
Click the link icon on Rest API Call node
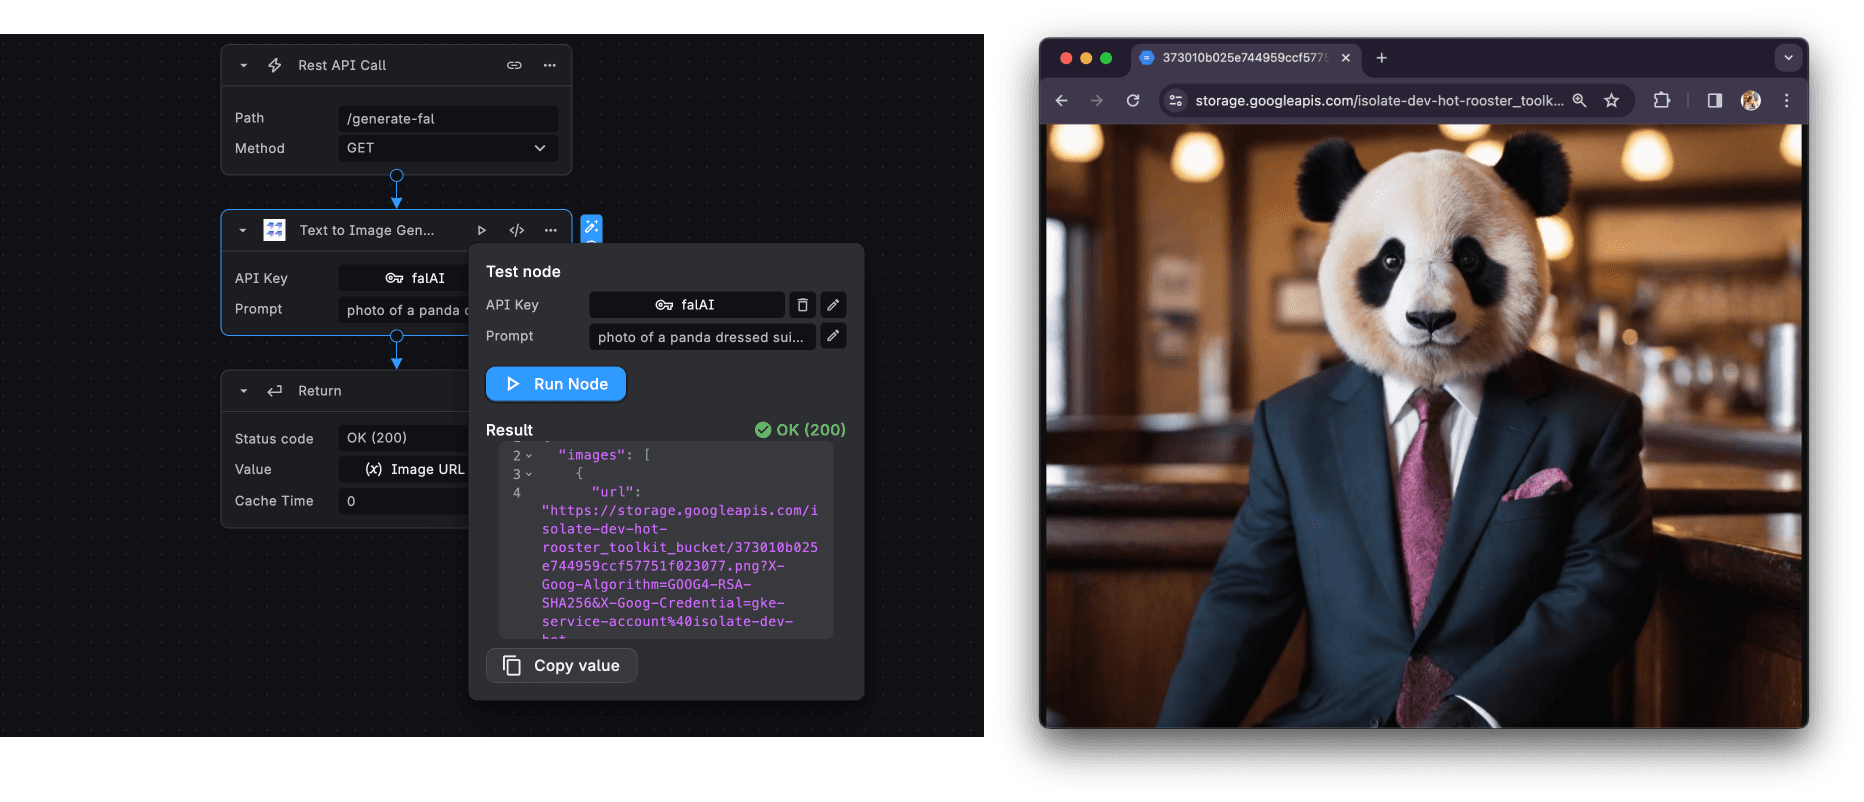pos(514,65)
